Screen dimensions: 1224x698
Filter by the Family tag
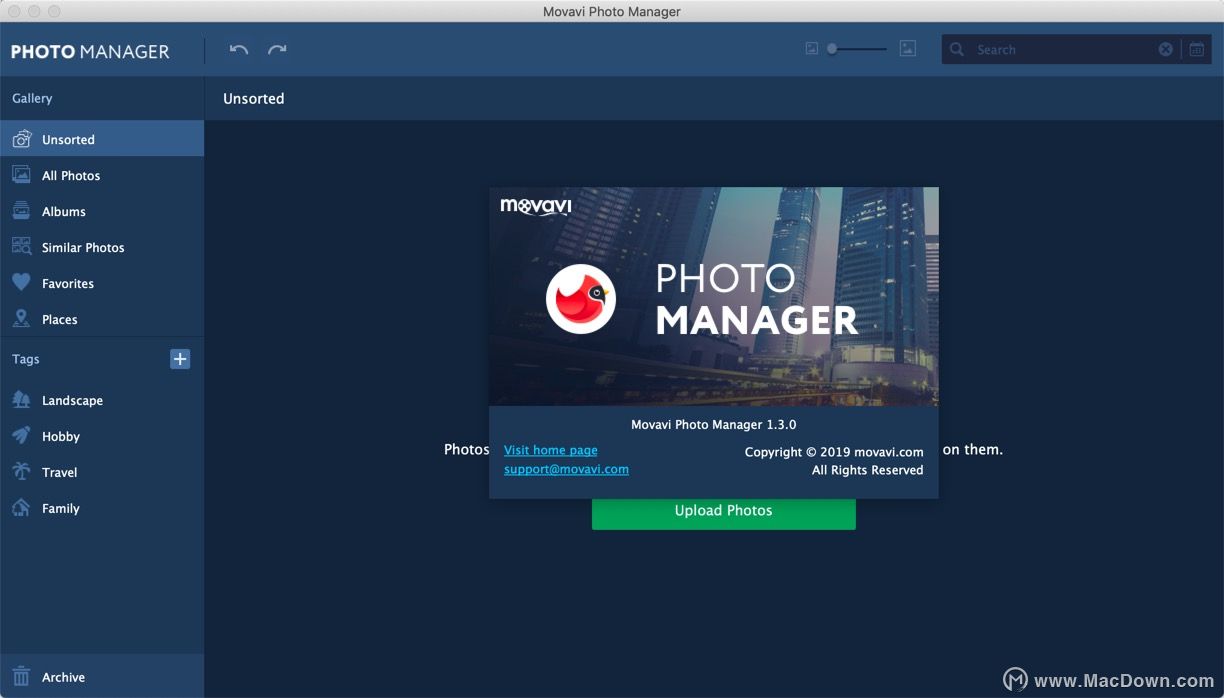pyautogui.click(x=102, y=508)
